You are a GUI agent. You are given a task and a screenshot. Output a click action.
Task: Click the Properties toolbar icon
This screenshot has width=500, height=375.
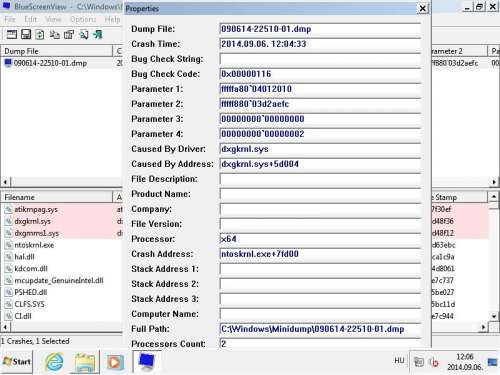(69, 35)
